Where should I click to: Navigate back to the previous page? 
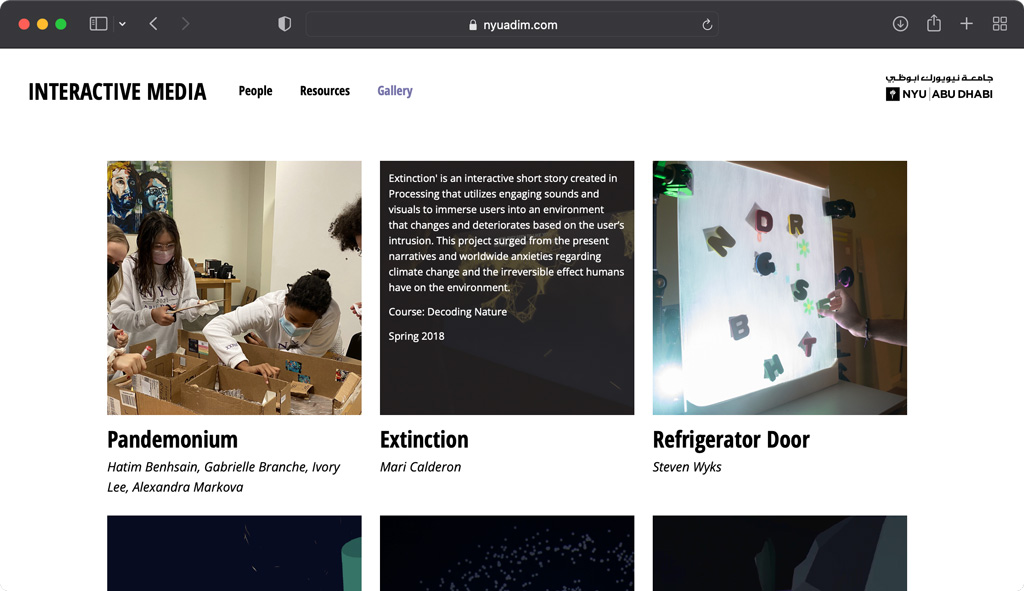tap(152, 22)
